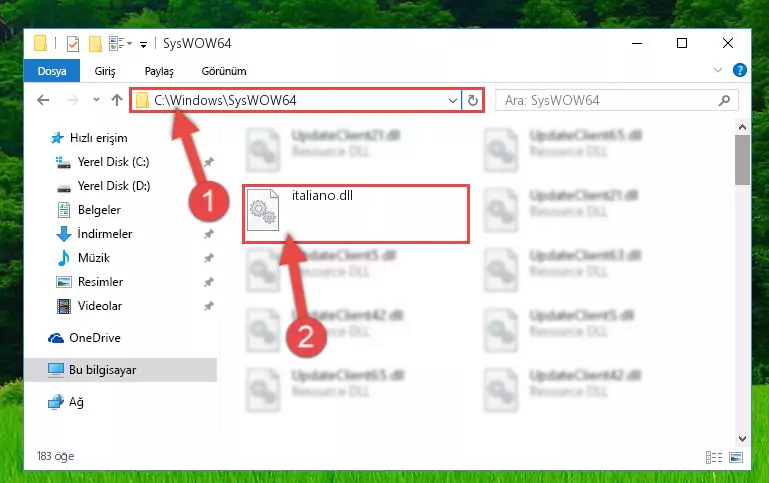769x483 pixels.
Task: Open Belgeler folder in sidebar
Action: tap(99, 210)
